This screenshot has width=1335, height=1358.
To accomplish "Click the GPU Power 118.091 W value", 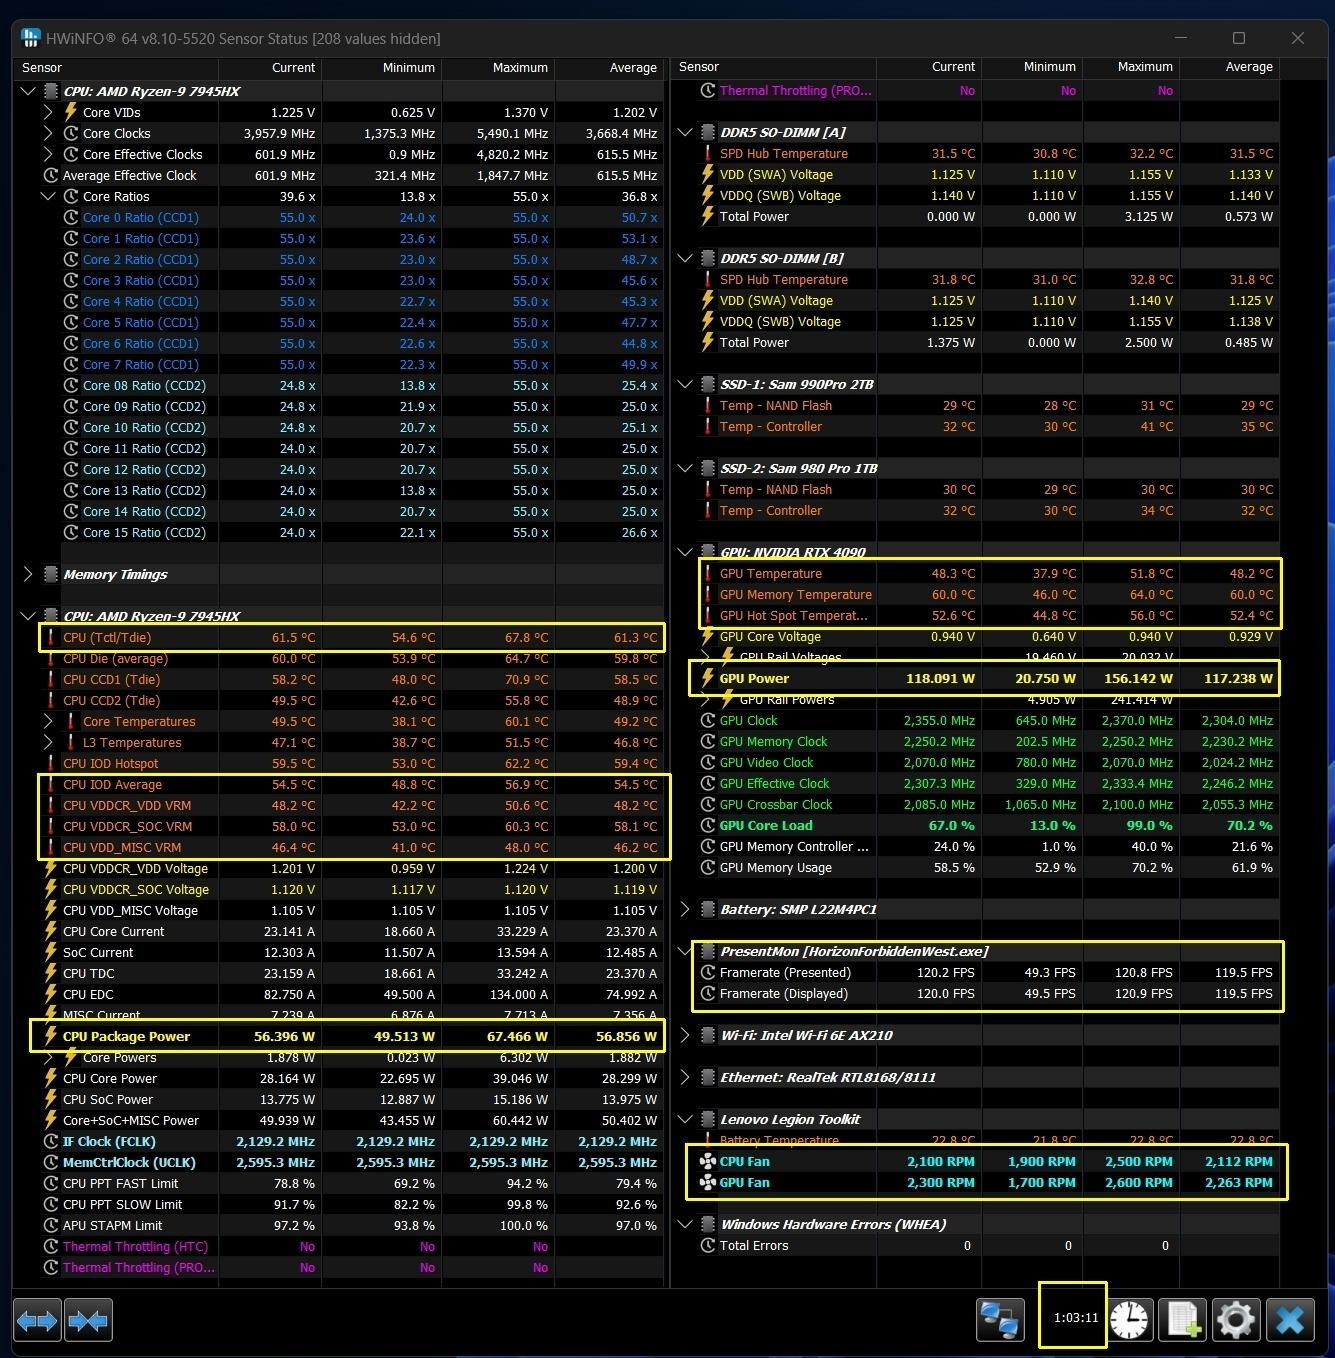I will (x=939, y=678).
